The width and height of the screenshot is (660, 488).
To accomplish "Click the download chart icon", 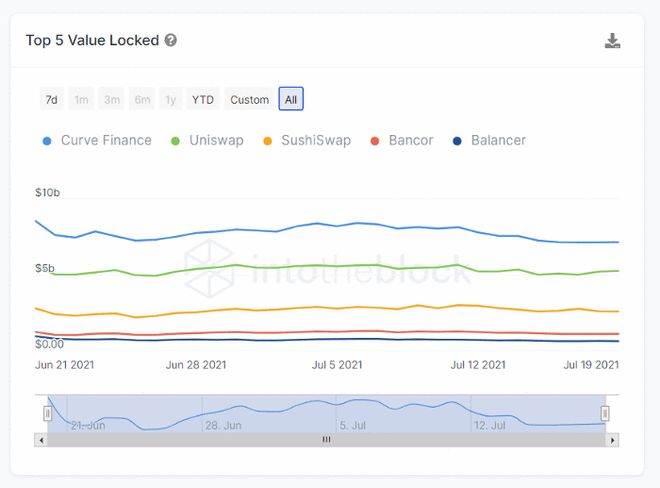I will click(x=613, y=41).
